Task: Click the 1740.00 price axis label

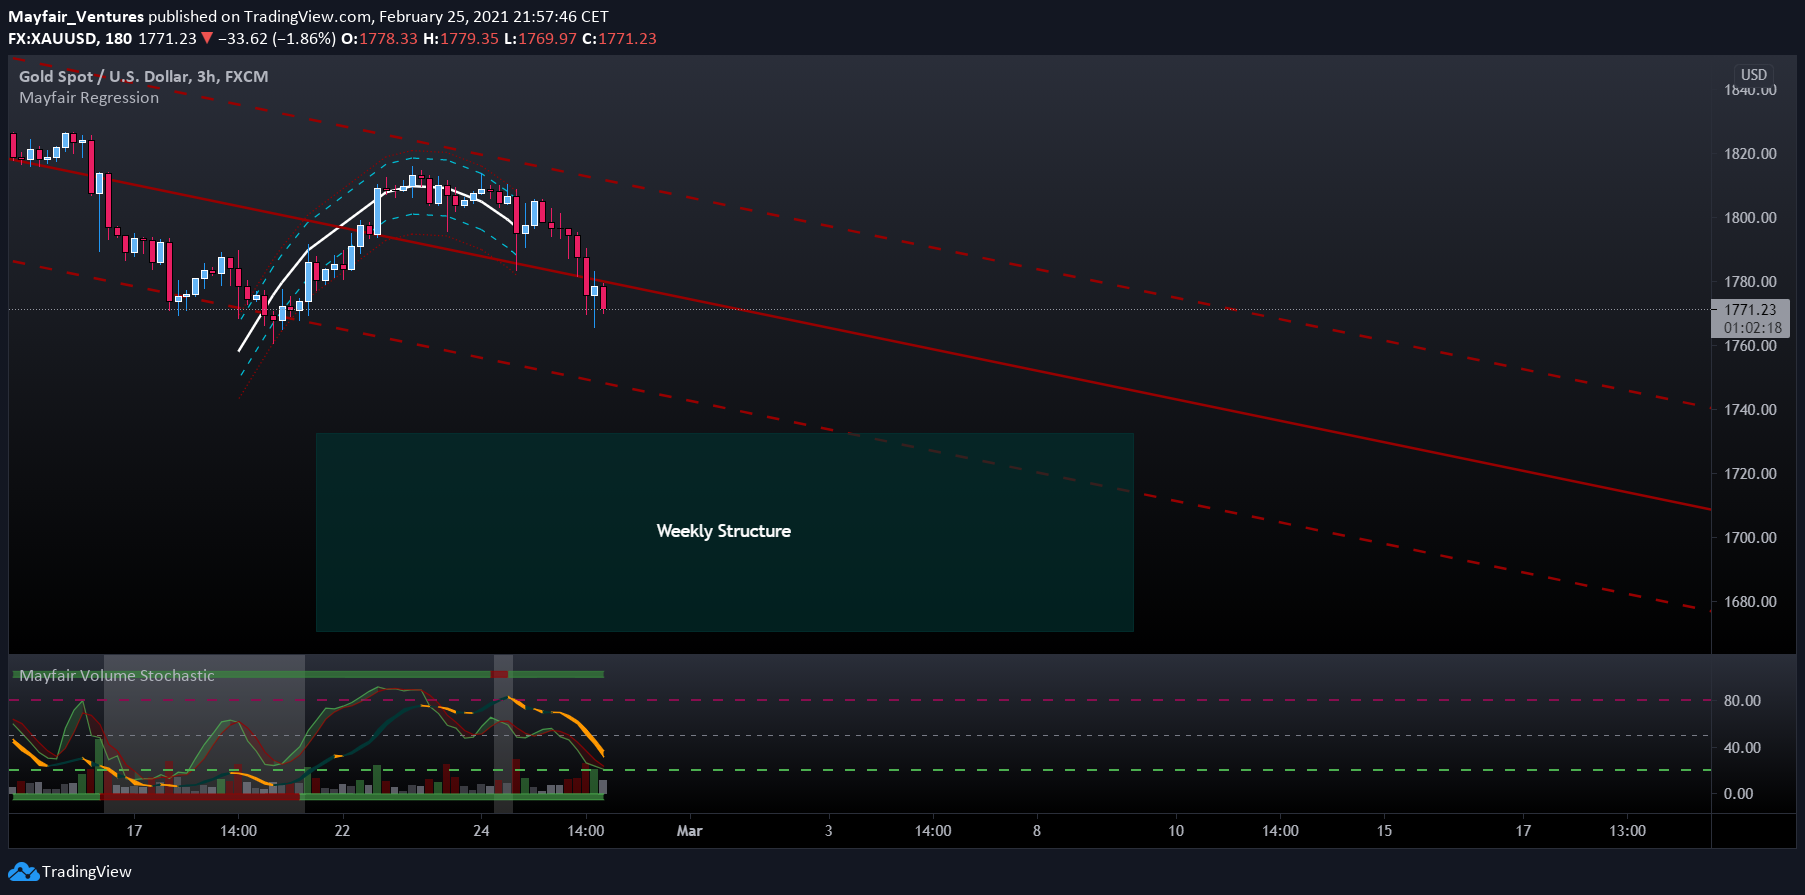Action: 1750,410
